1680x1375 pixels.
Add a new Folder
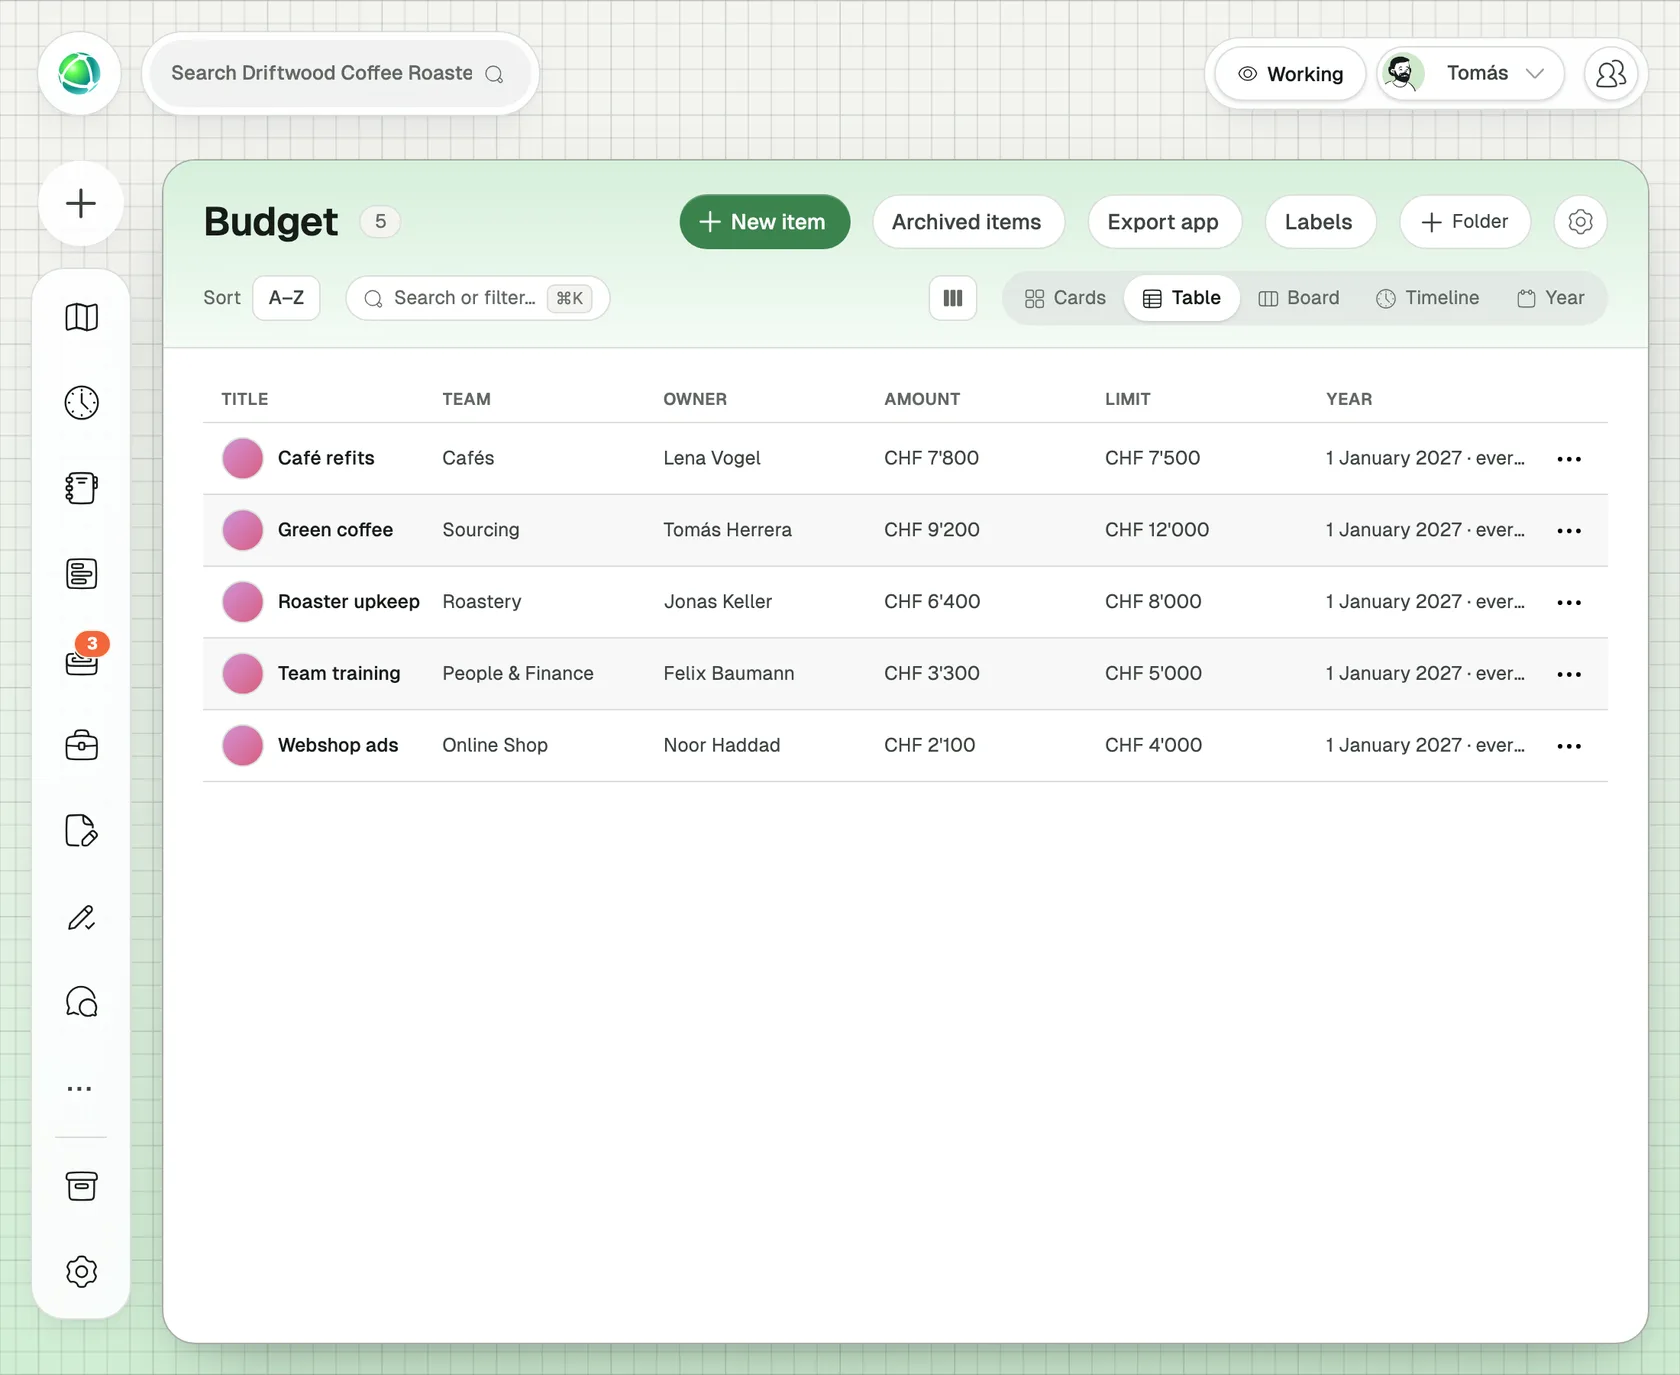[x=1465, y=222]
